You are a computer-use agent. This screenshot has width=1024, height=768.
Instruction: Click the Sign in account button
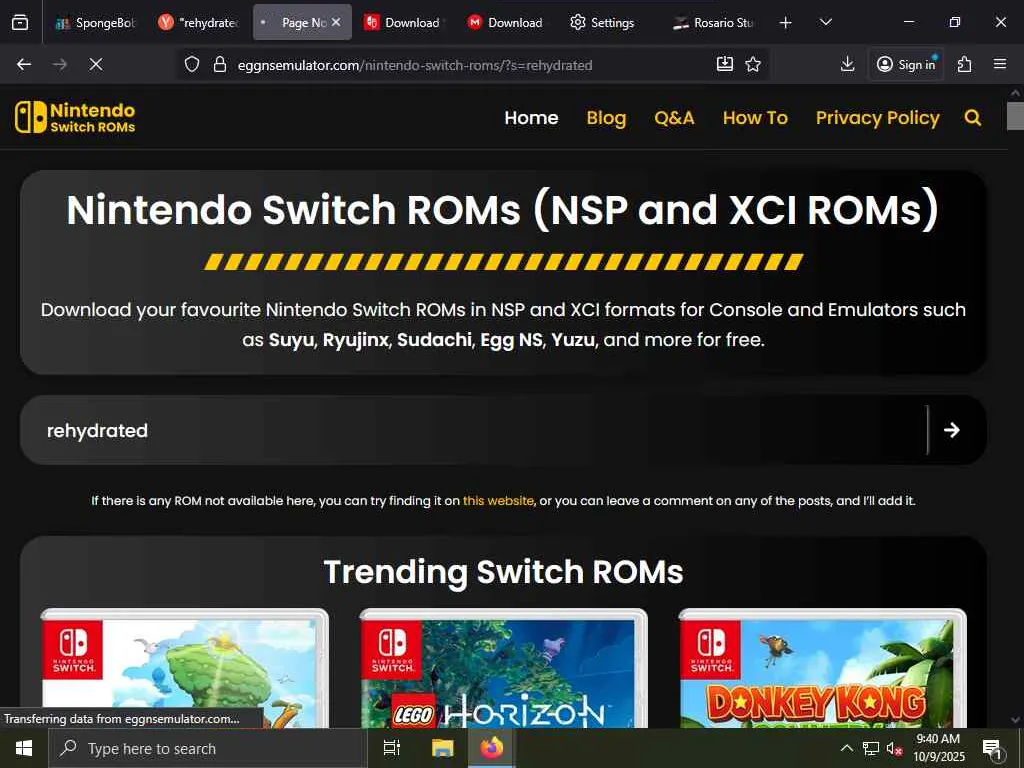(906, 64)
